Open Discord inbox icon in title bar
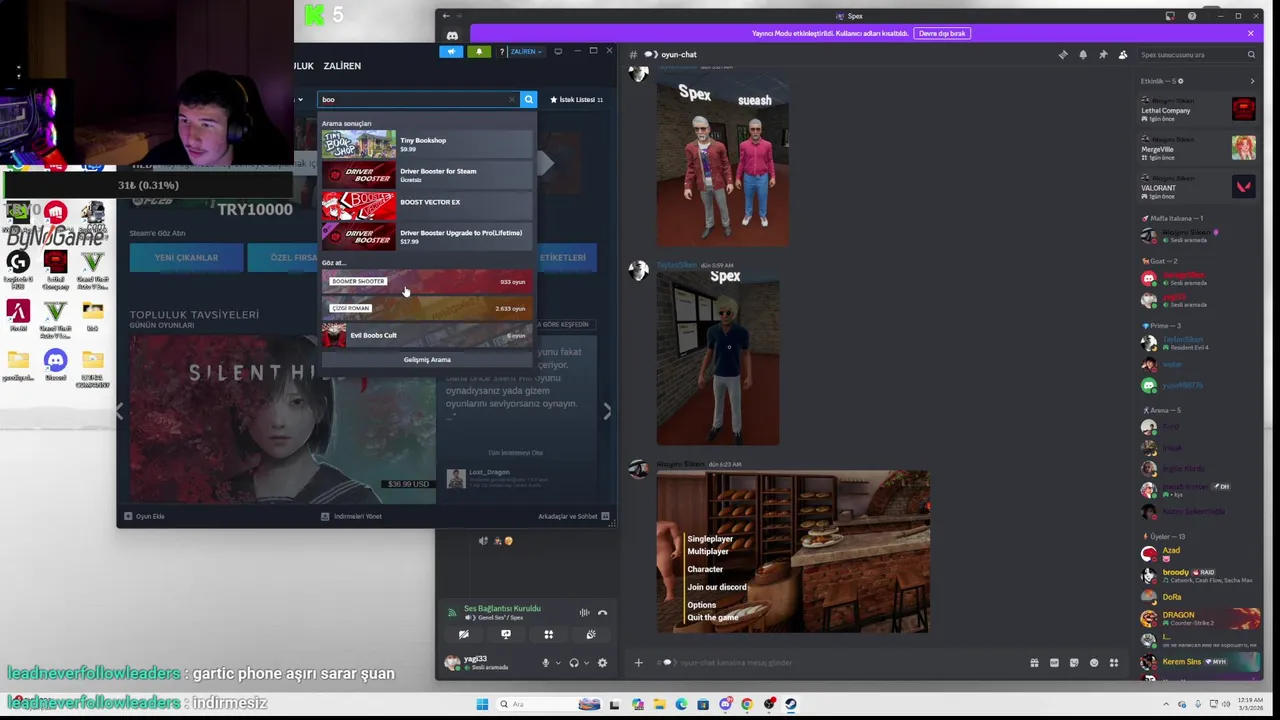This screenshot has width=1280, height=720. [1170, 16]
